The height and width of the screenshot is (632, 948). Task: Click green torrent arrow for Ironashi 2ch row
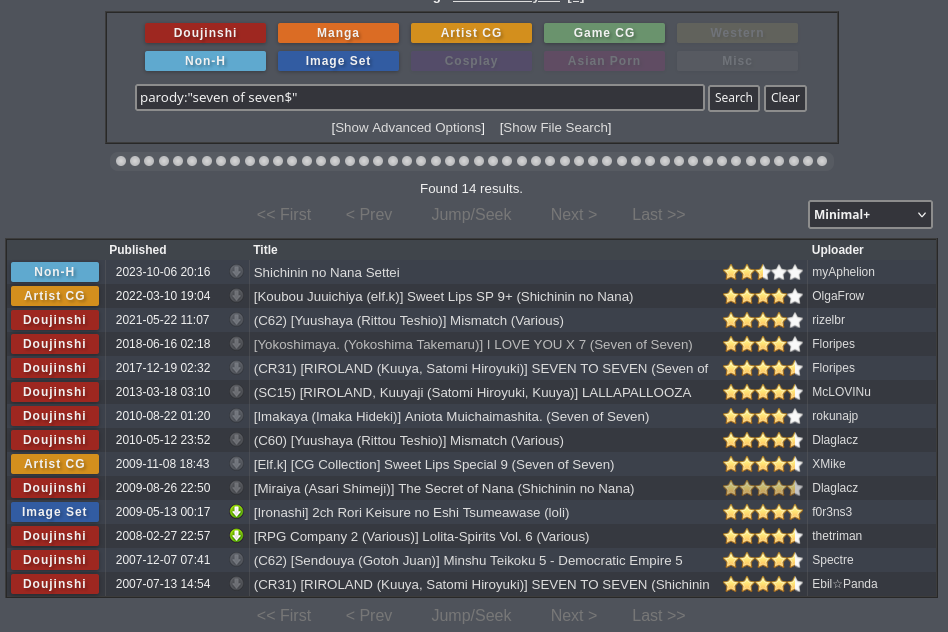(x=236, y=512)
